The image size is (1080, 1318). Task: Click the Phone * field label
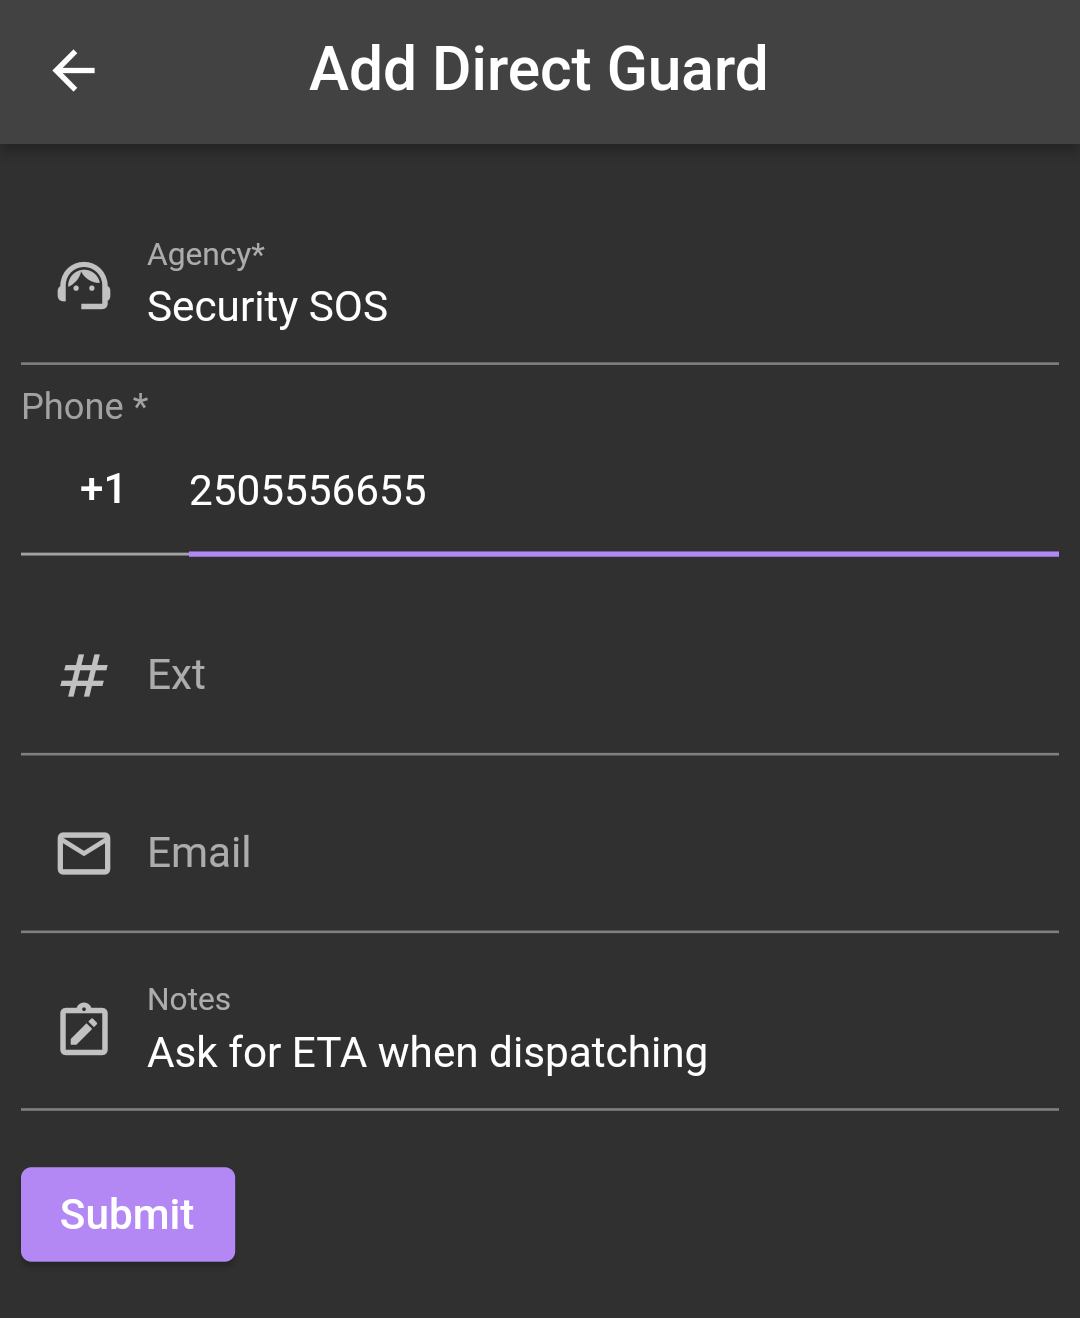pyautogui.click(x=85, y=407)
